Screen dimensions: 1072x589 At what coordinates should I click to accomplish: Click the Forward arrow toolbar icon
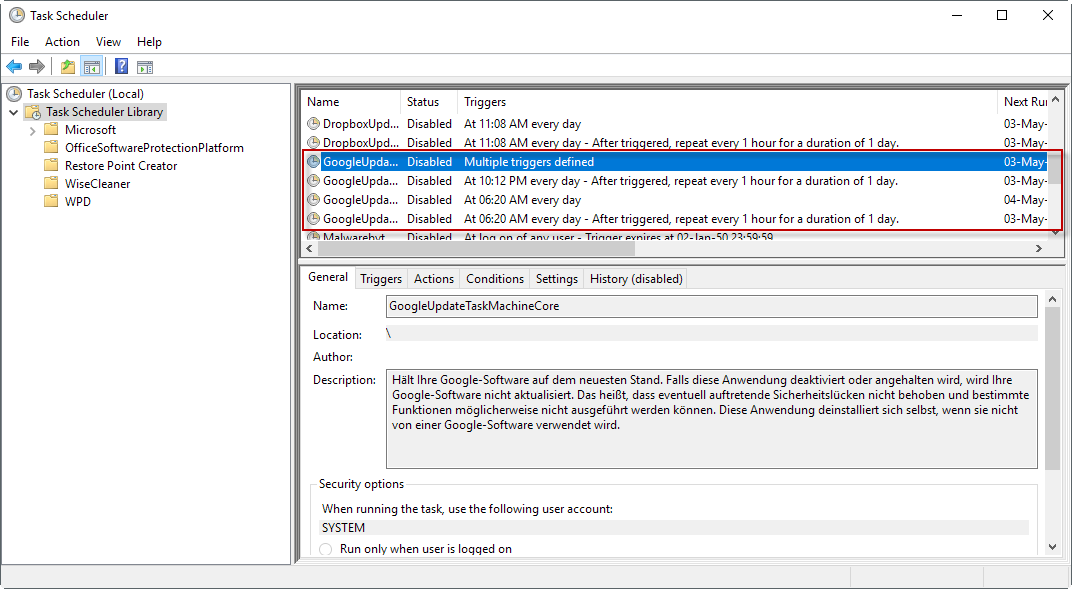pos(37,66)
